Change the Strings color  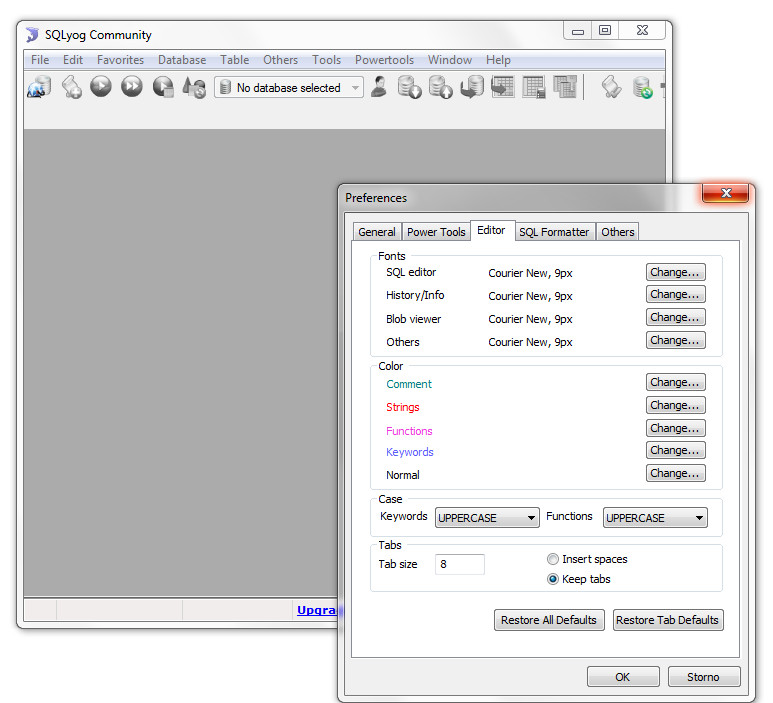675,405
